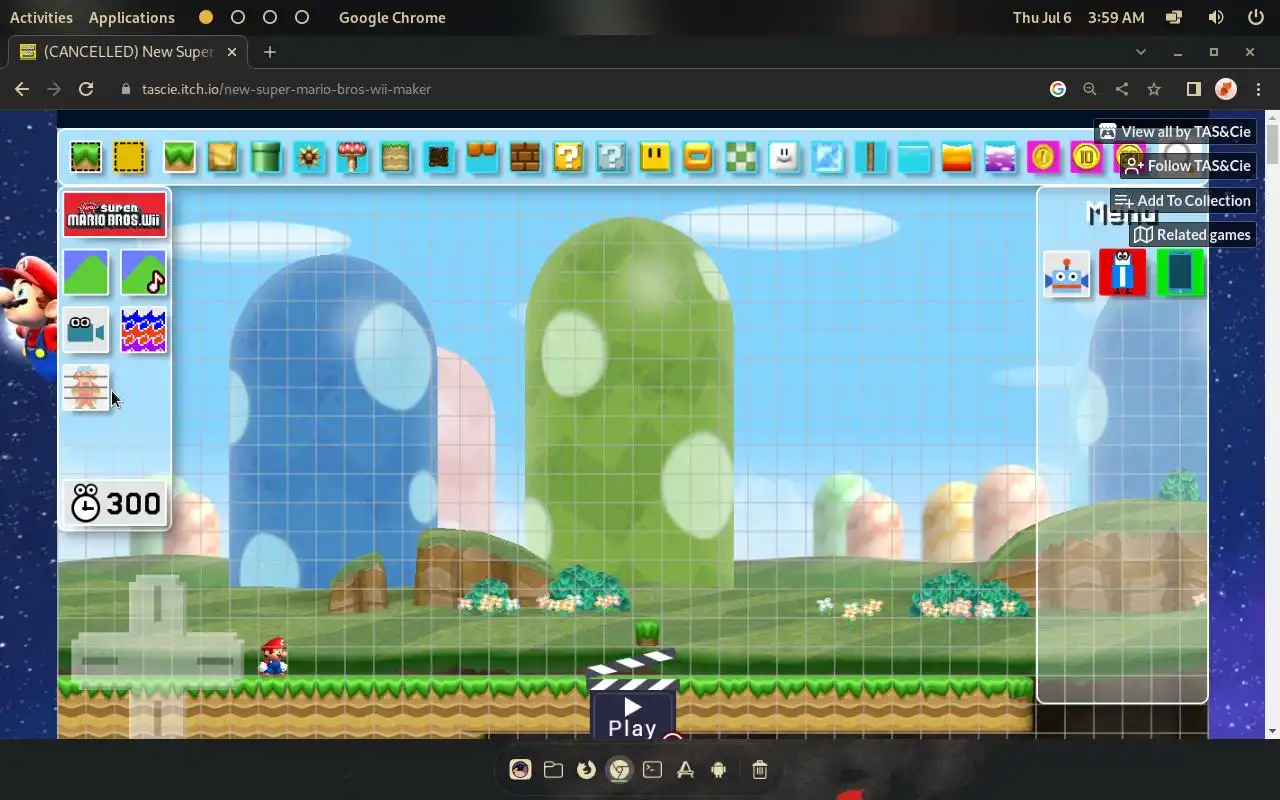The height and width of the screenshot is (800, 1280).
Task: Open the green hill background theme selector
Action: click(x=86, y=272)
